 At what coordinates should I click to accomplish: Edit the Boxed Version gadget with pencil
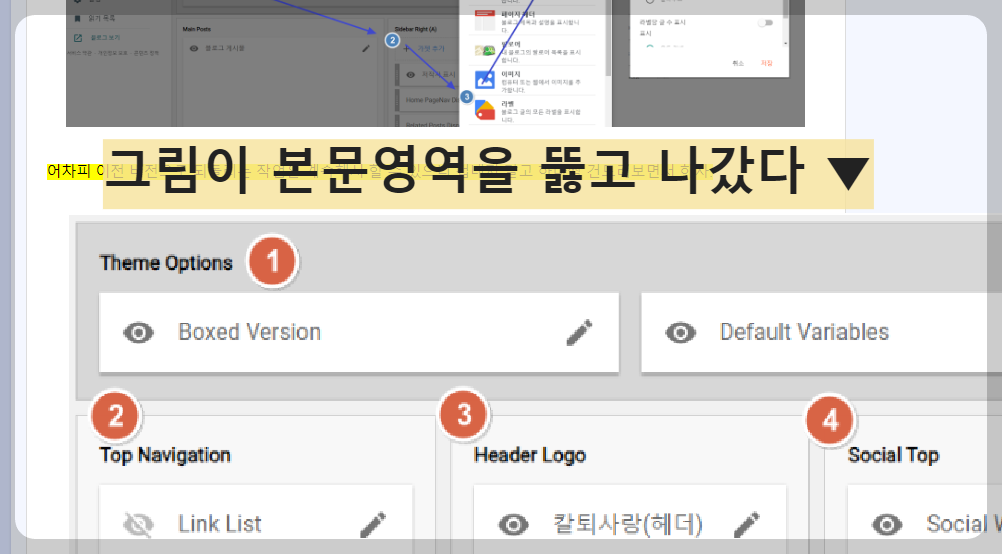580,332
